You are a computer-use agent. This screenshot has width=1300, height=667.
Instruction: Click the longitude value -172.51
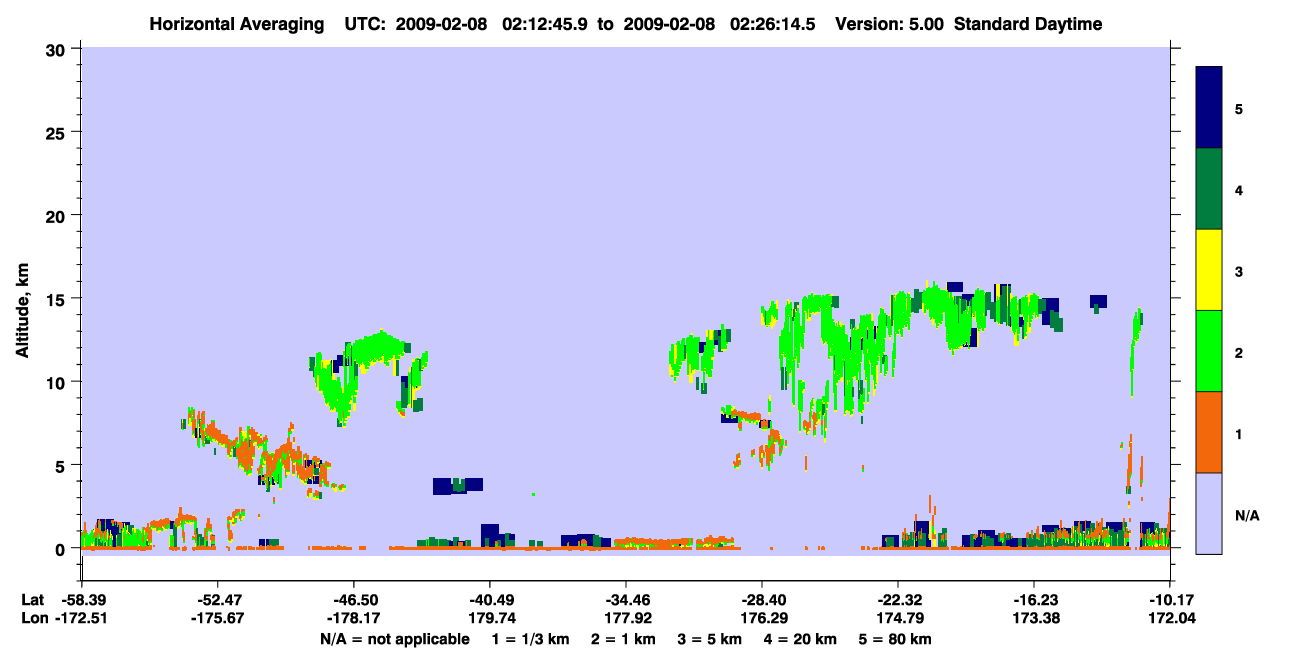(x=81, y=618)
